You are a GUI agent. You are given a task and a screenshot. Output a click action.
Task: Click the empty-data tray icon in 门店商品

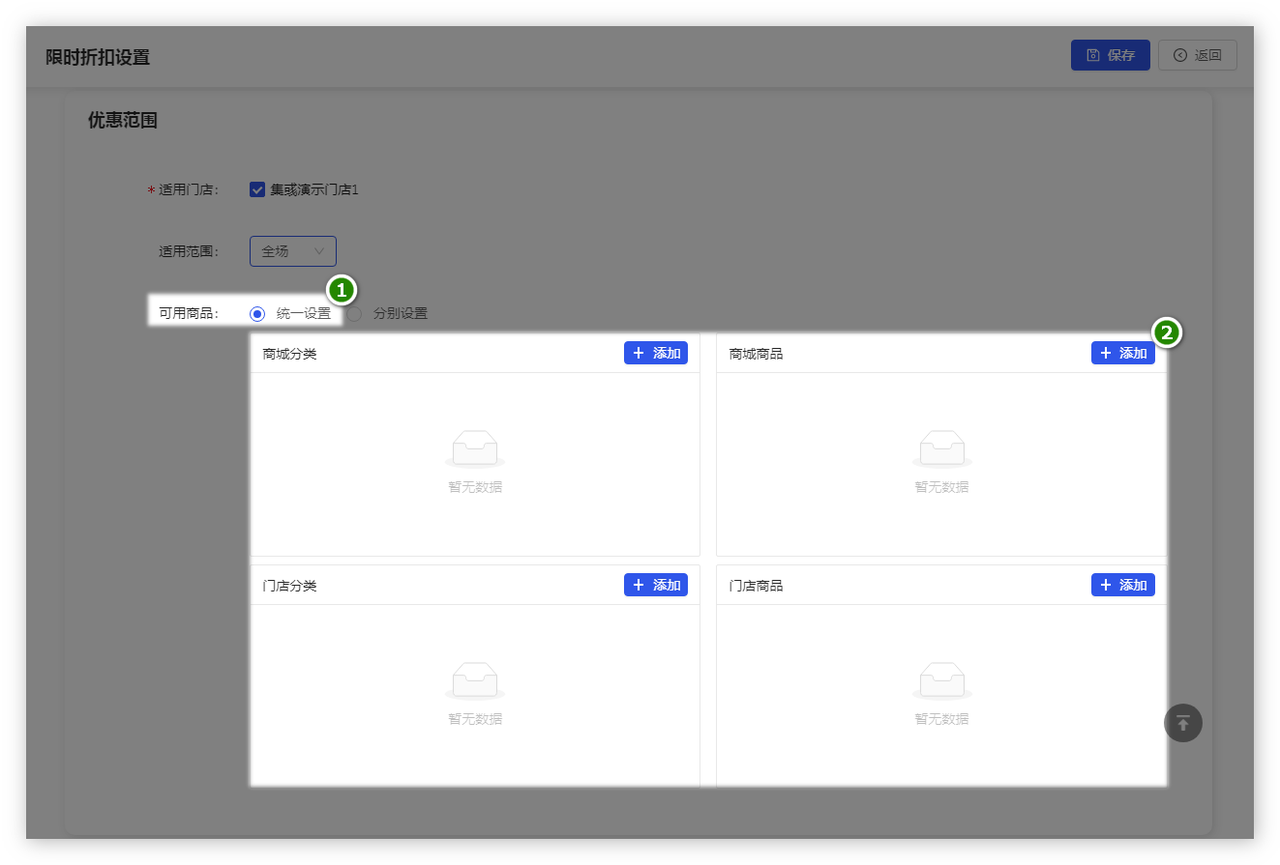[942, 681]
